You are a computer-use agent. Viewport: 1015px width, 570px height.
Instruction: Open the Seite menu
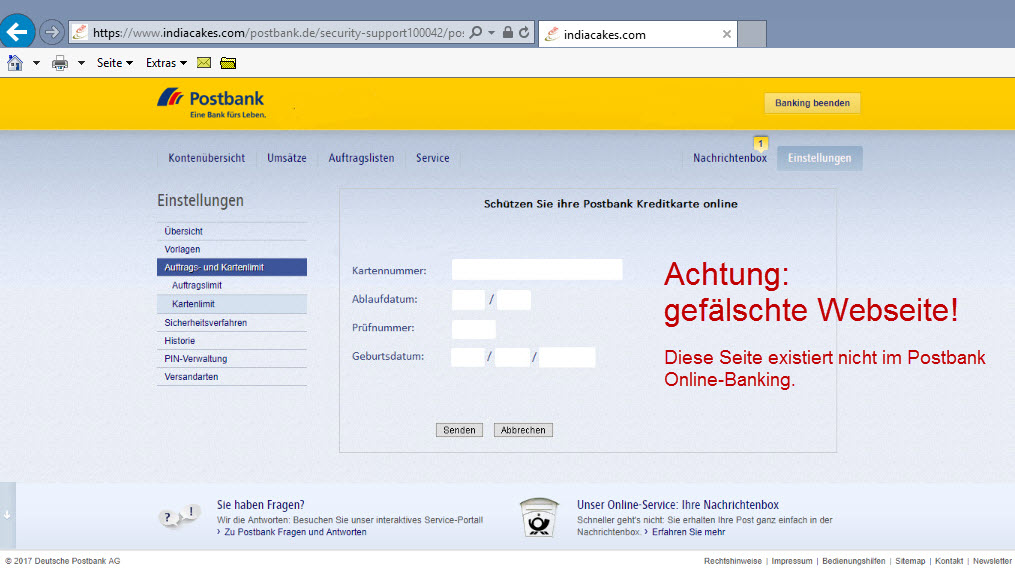coord(115,63)
